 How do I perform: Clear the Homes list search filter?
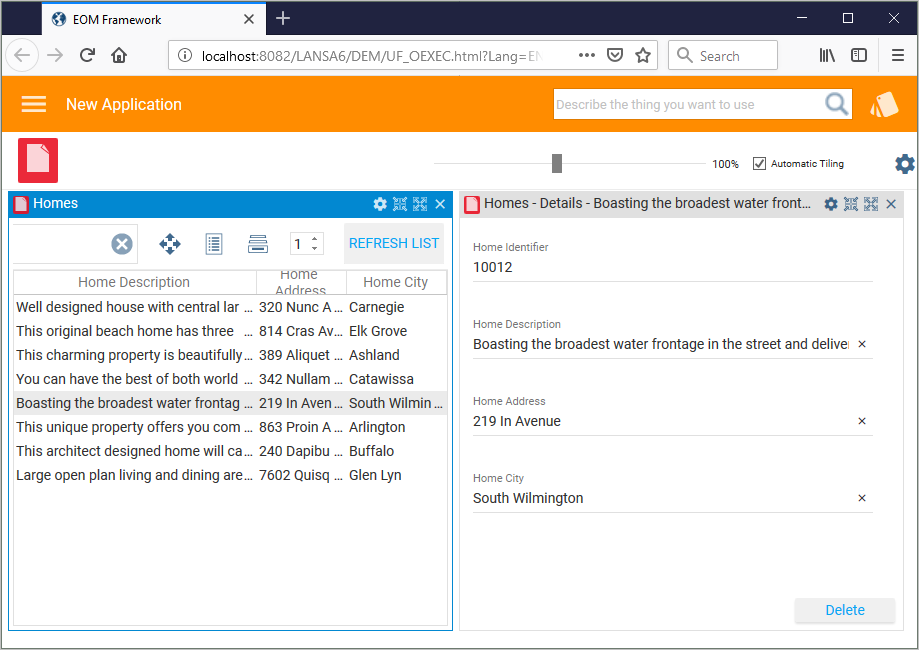(x=121, y=244)
